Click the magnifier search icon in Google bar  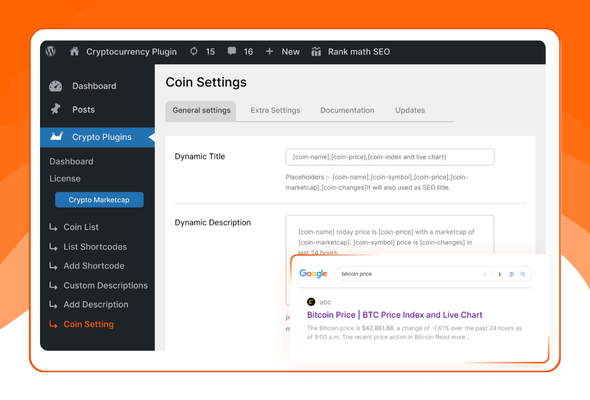[523, 274]
